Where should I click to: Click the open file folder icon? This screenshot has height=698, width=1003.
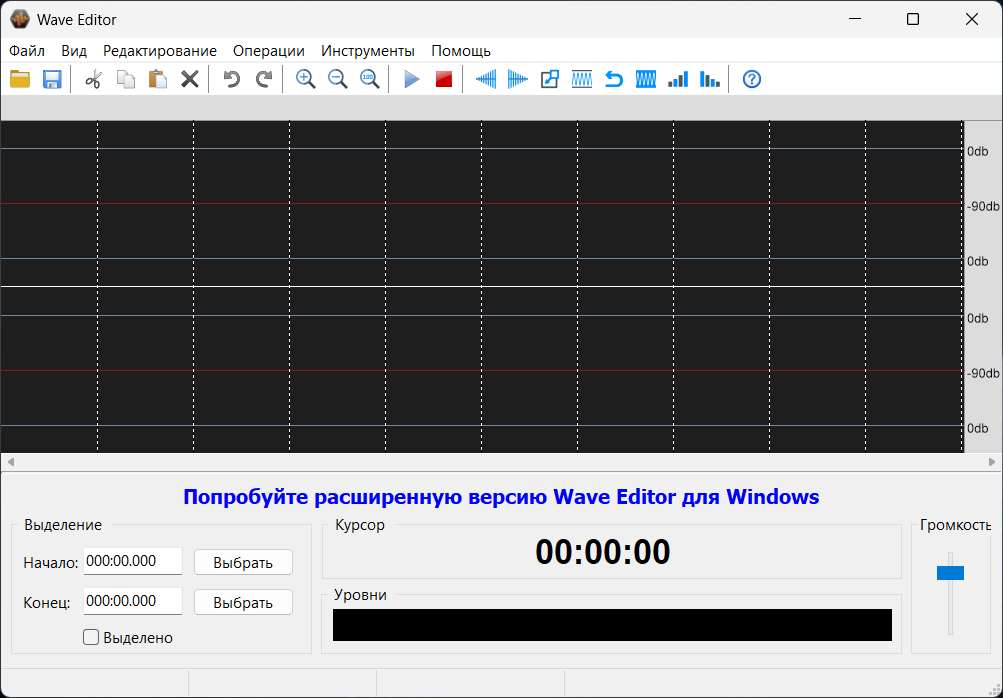click(x=20, y=79)
